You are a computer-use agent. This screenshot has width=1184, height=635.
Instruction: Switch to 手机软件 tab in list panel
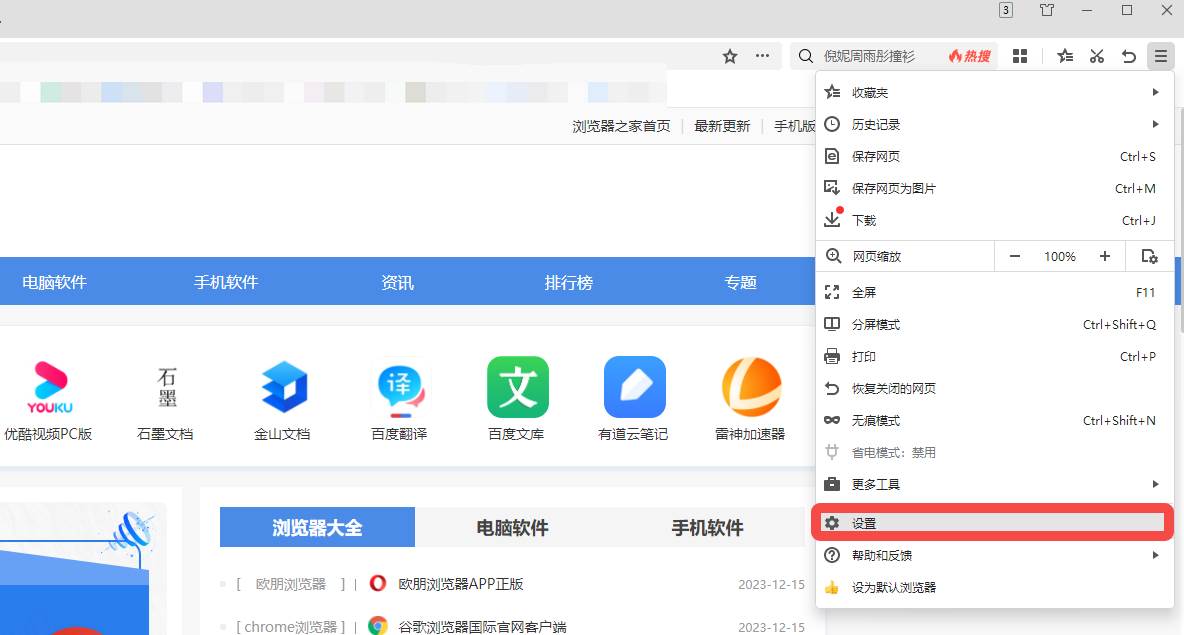(x=708, y=527)
